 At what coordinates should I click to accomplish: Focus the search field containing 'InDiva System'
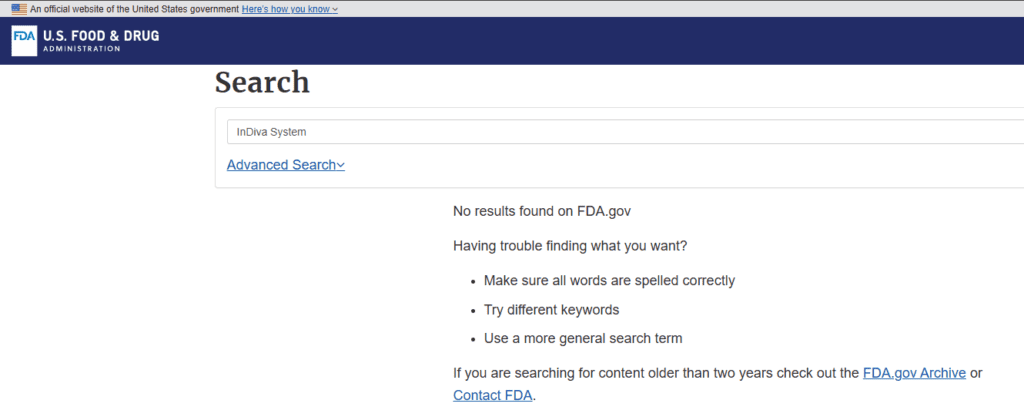625,132
